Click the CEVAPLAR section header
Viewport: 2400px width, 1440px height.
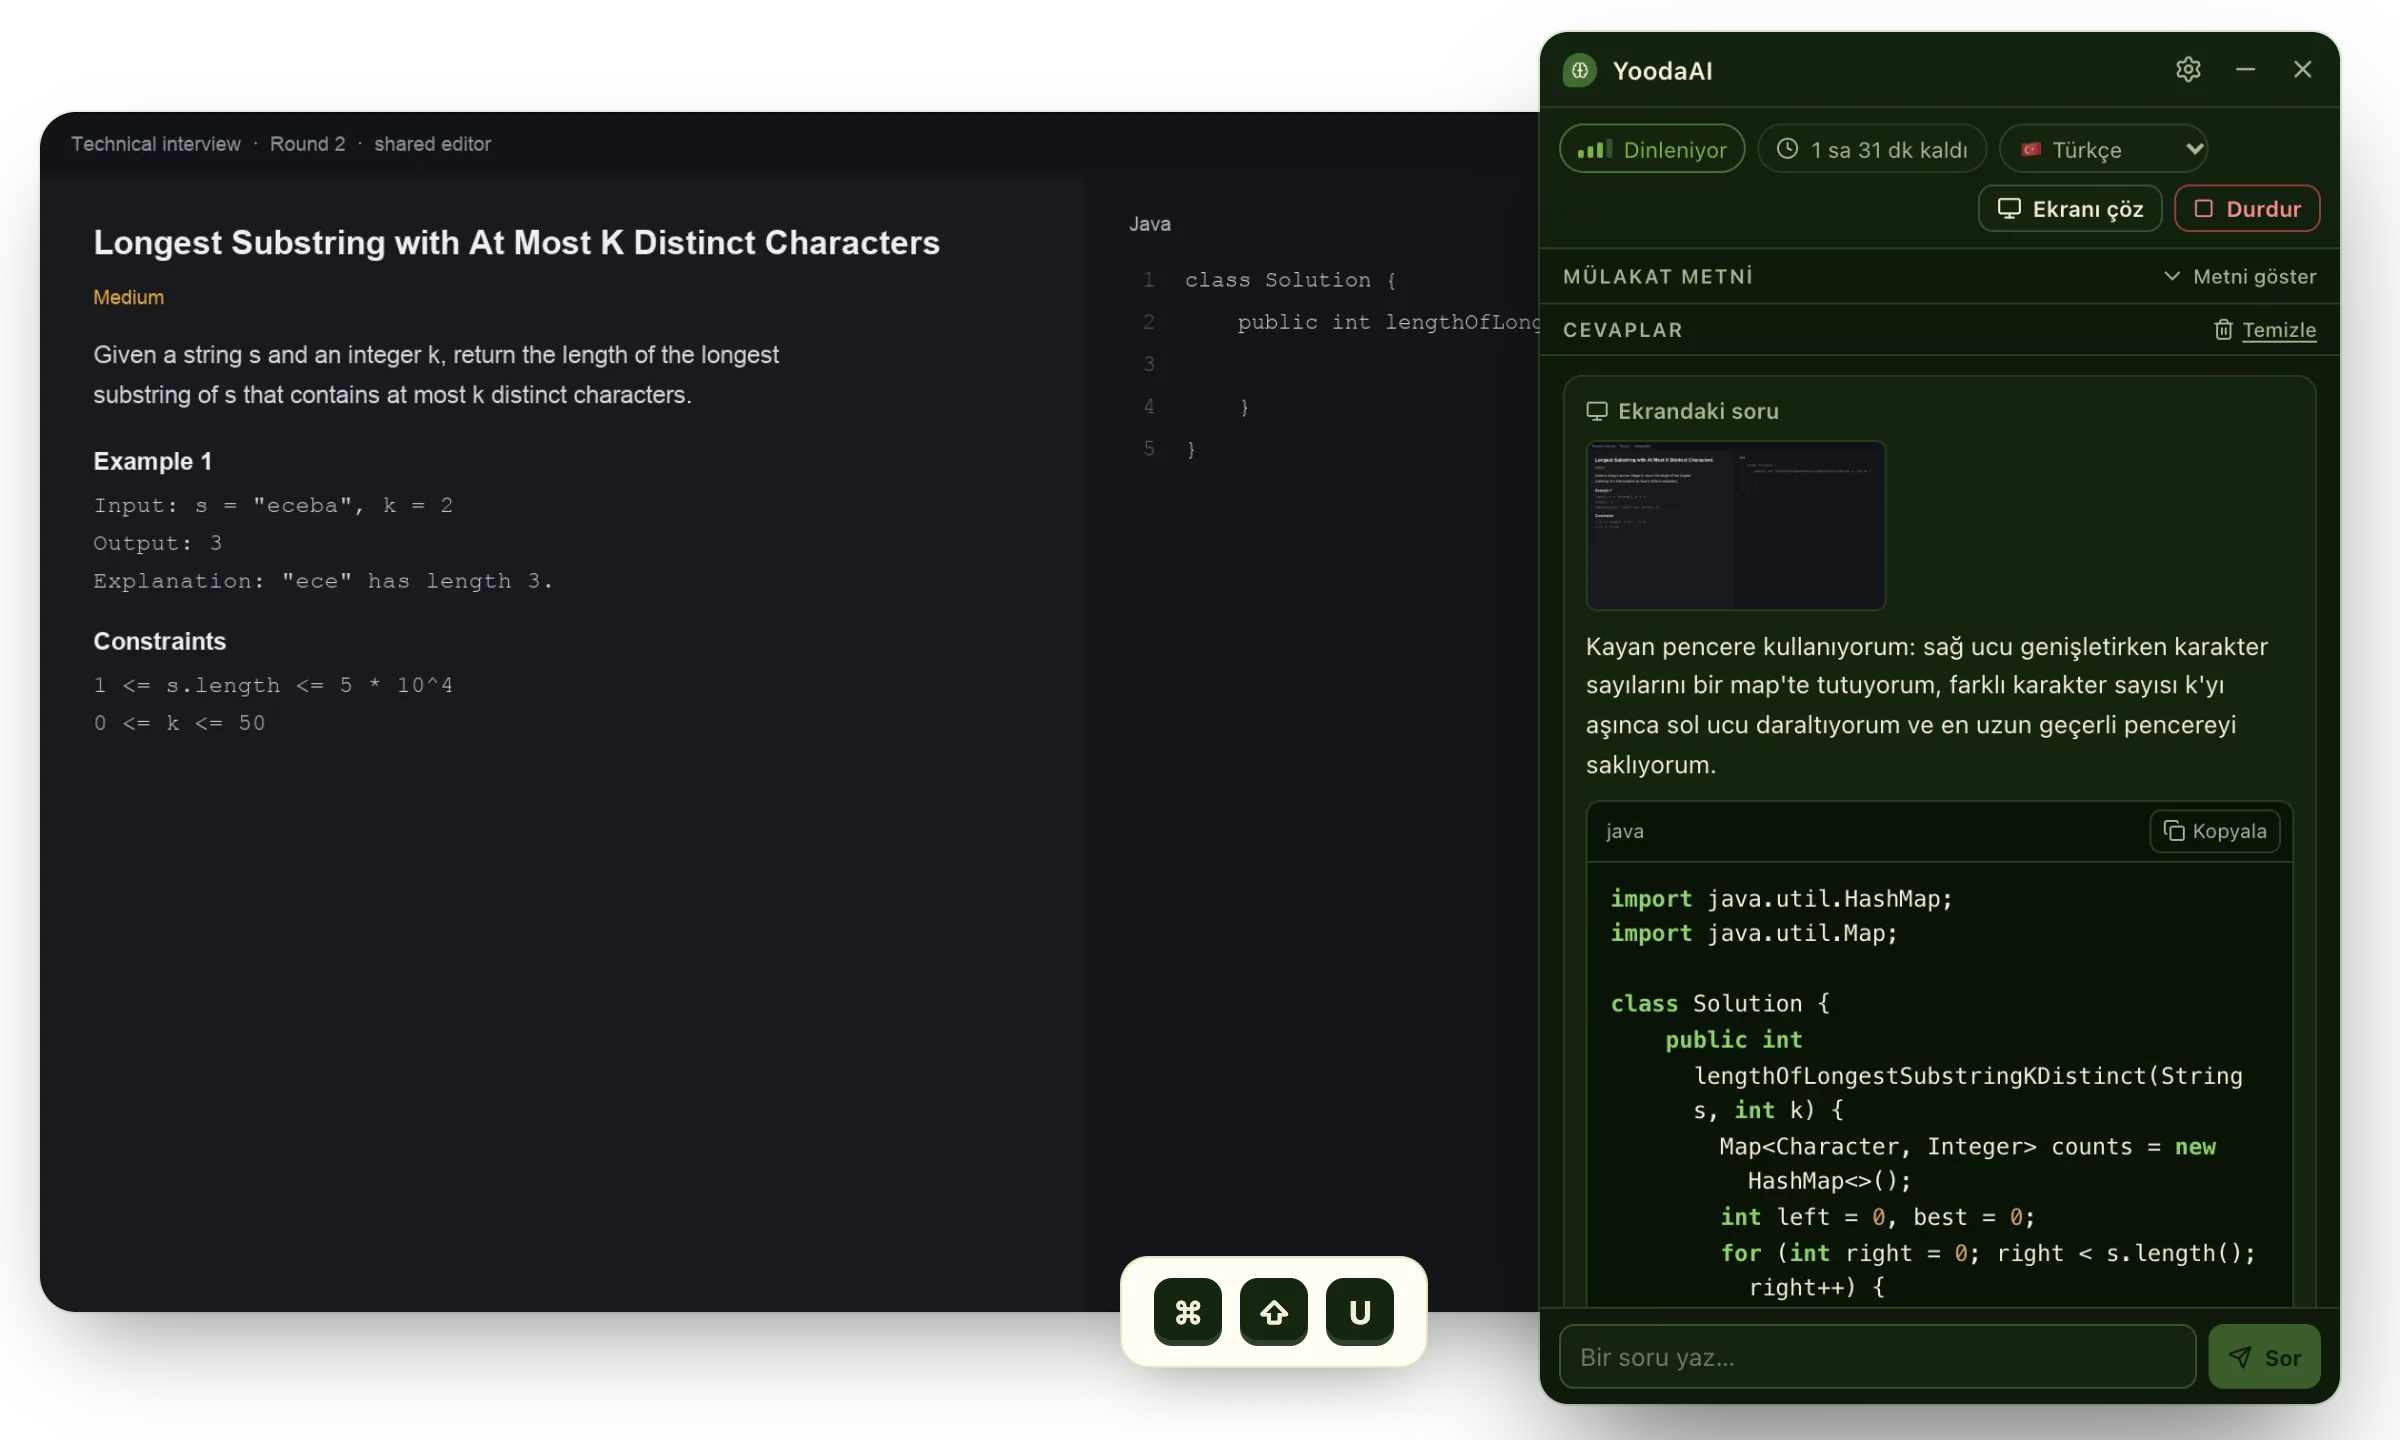point(1623,330)
